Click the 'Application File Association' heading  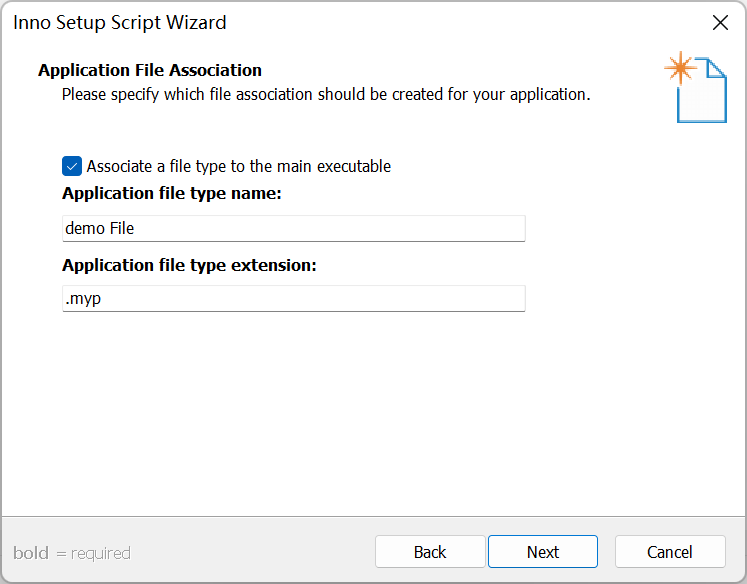tap(150, 70)
